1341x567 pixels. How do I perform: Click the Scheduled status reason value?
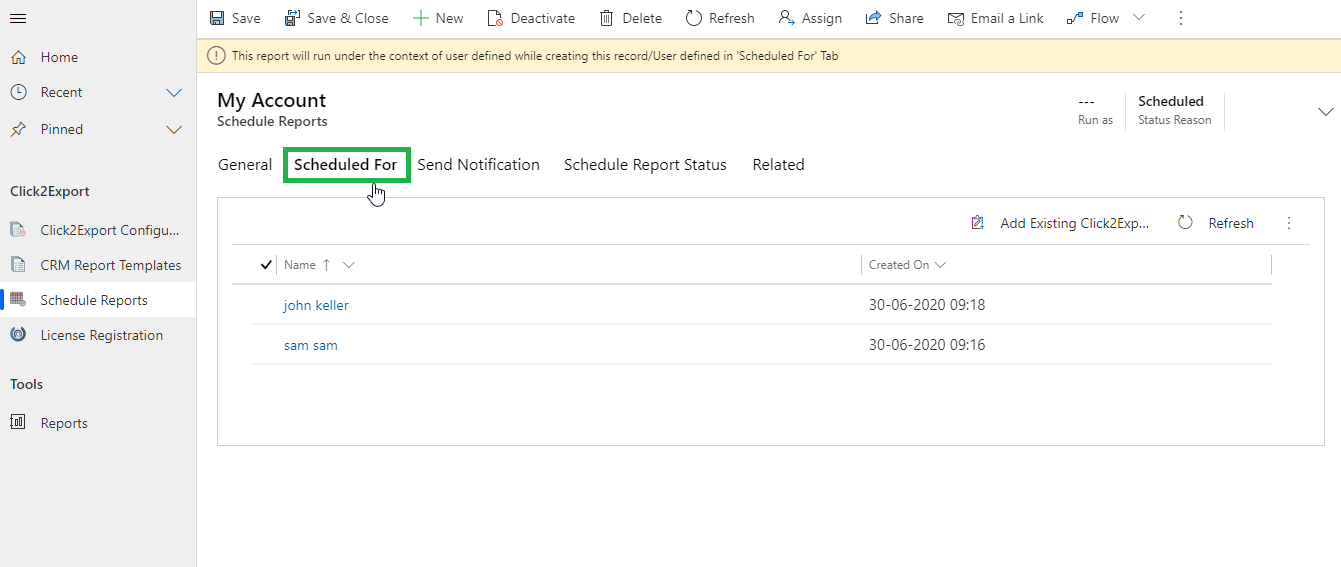click(1171, 101)
